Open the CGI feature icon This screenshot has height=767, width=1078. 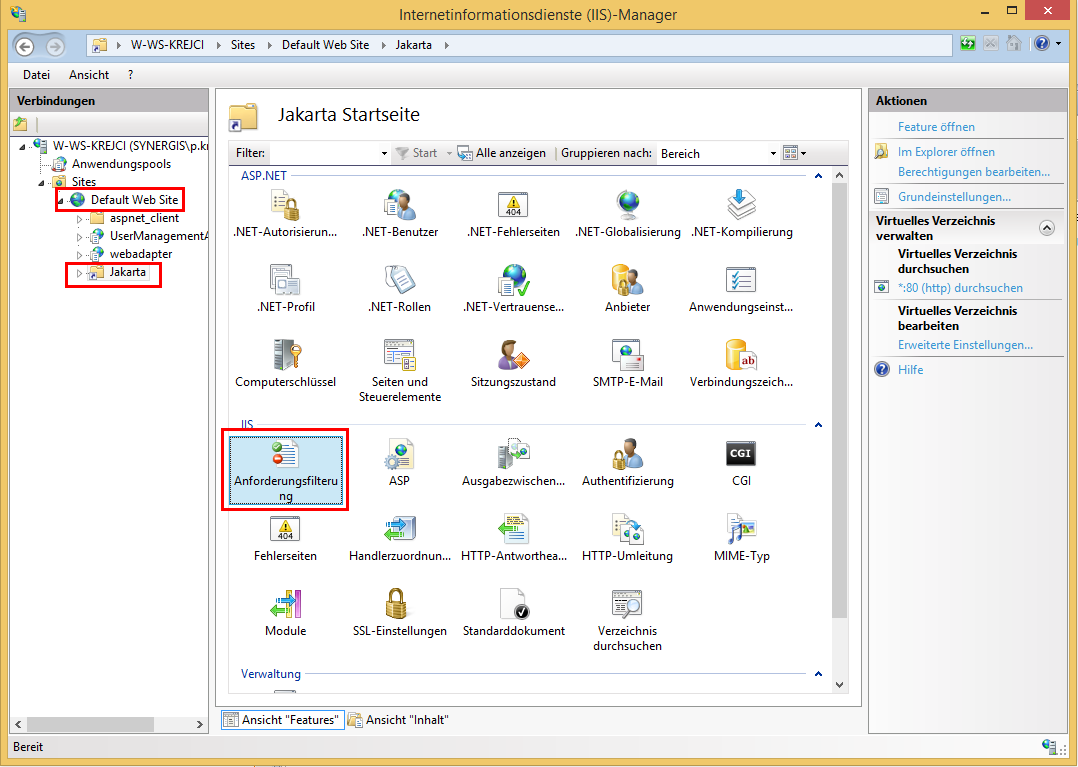[x=740, y=455]
